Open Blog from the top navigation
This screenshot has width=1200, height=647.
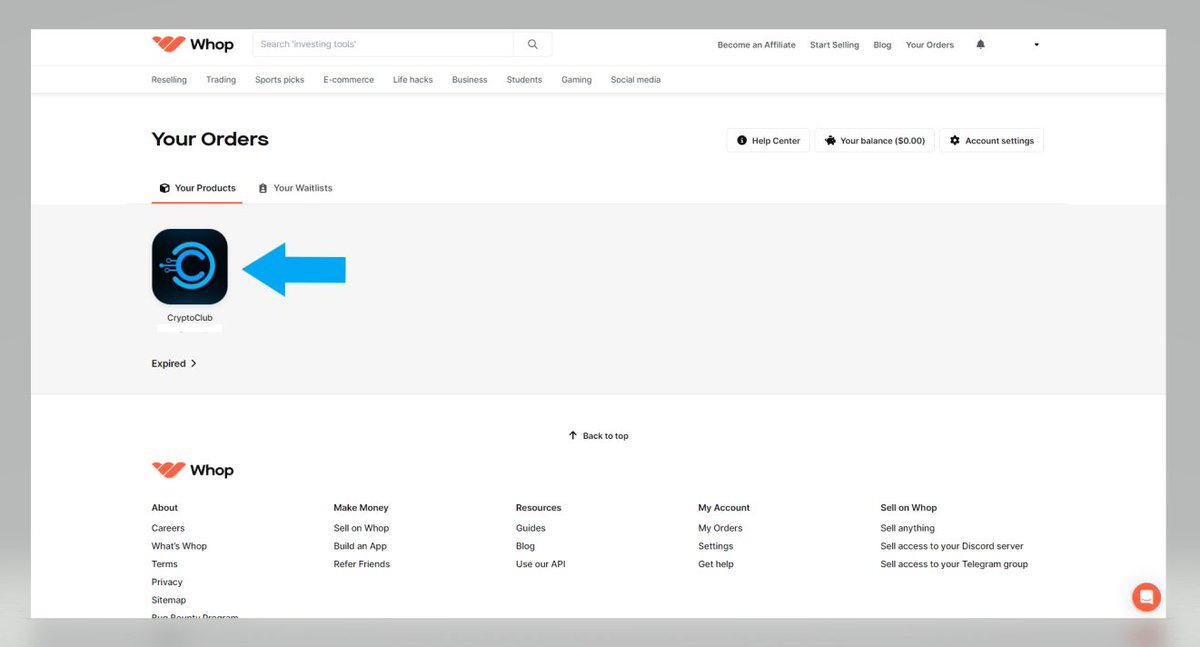click(882, 45)
